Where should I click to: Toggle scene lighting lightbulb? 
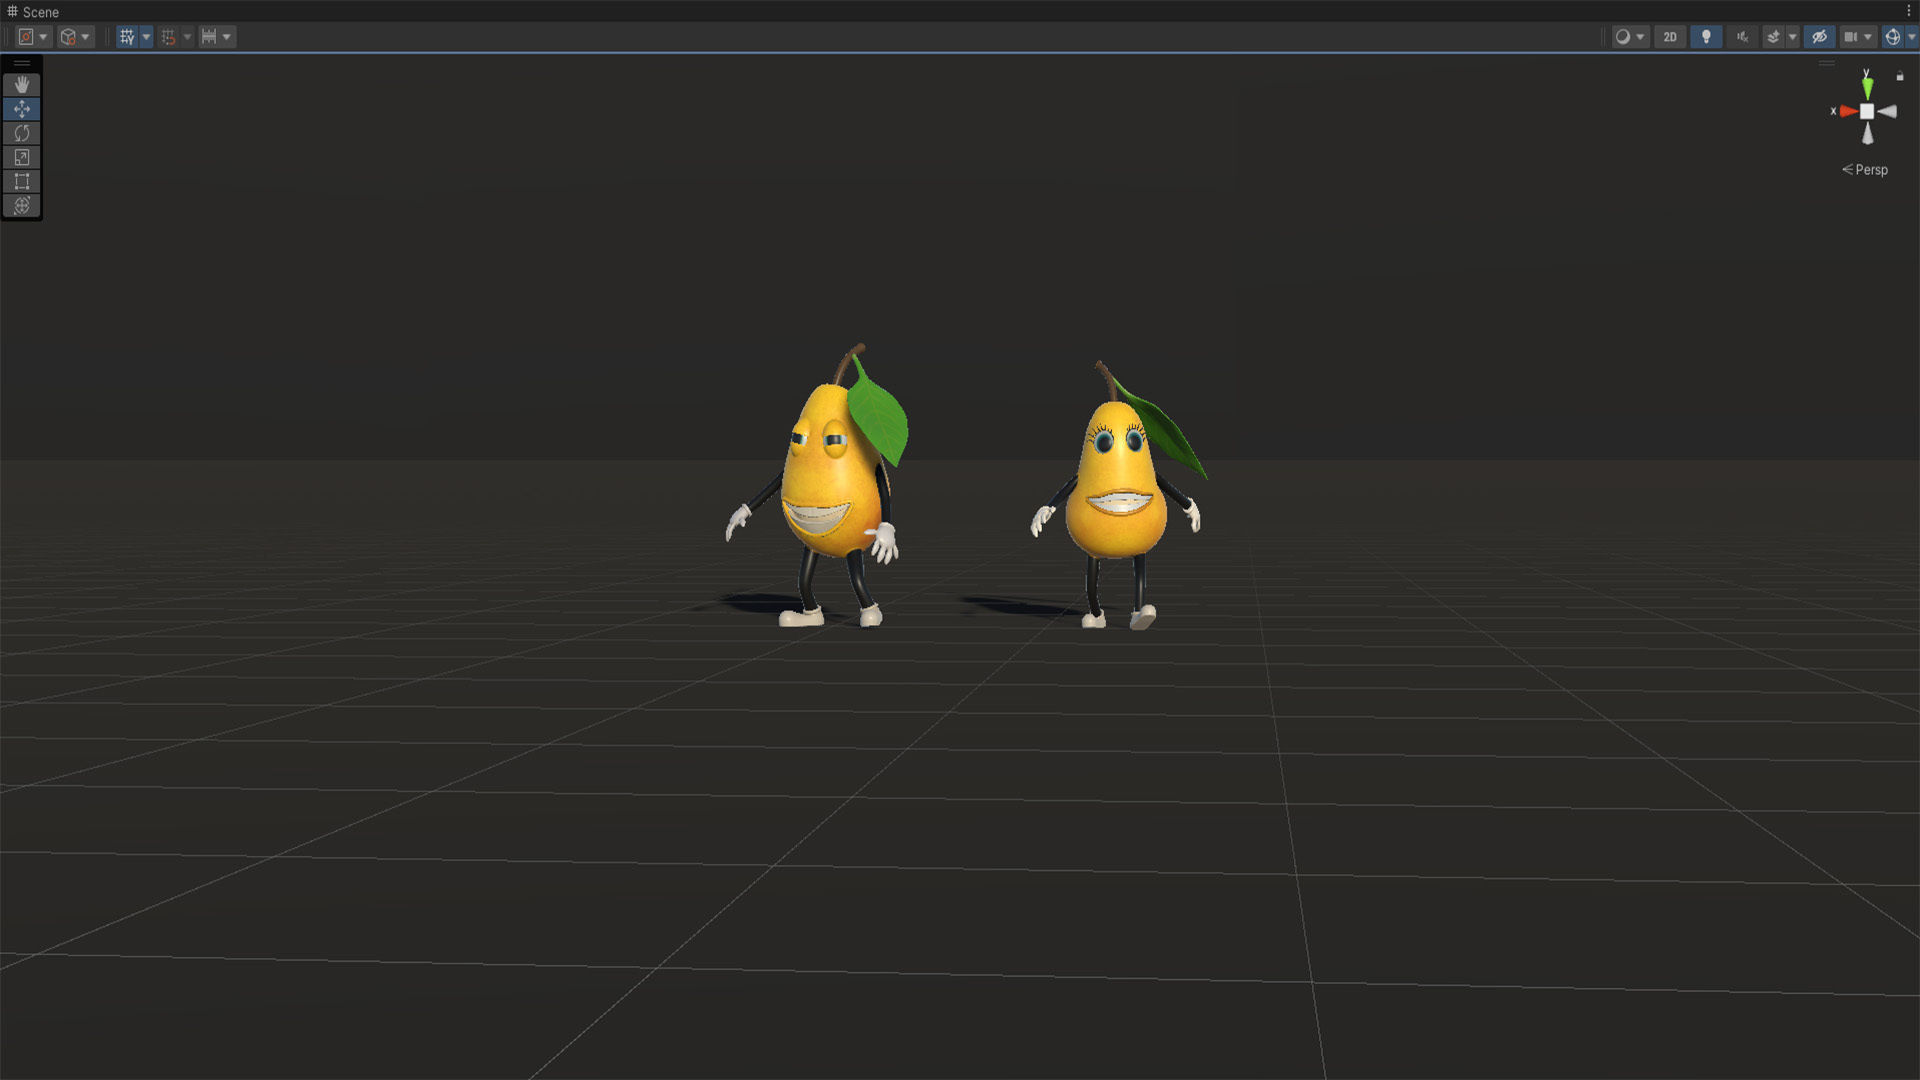click(1706, 37)
